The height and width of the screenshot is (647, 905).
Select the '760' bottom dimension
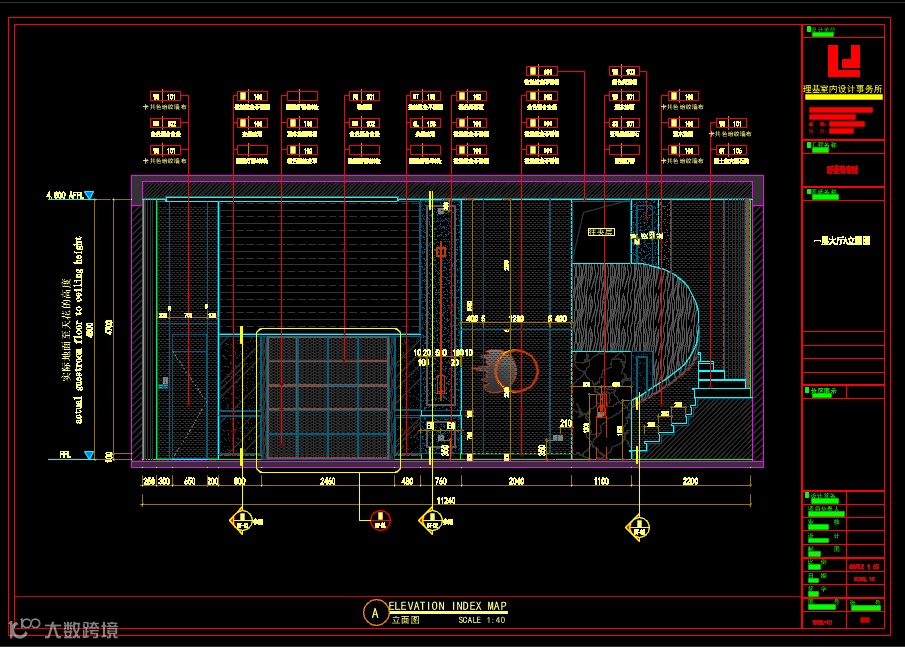440,481
